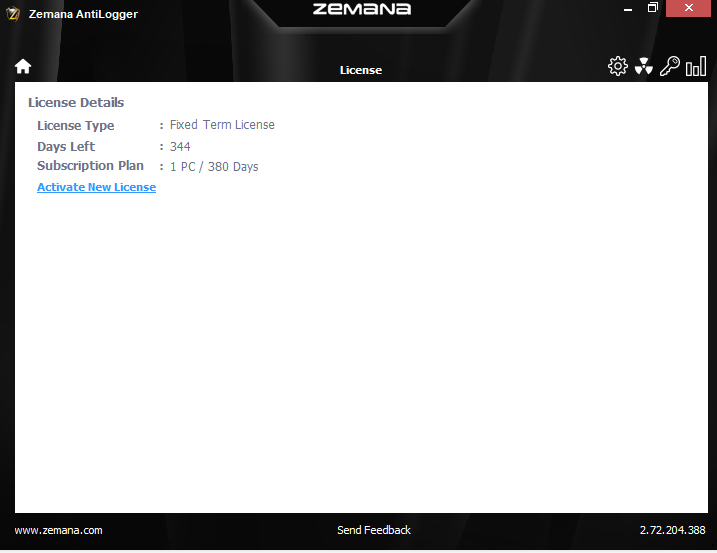Click the Zemana AntiLogger app logo icon

(13, 14)
